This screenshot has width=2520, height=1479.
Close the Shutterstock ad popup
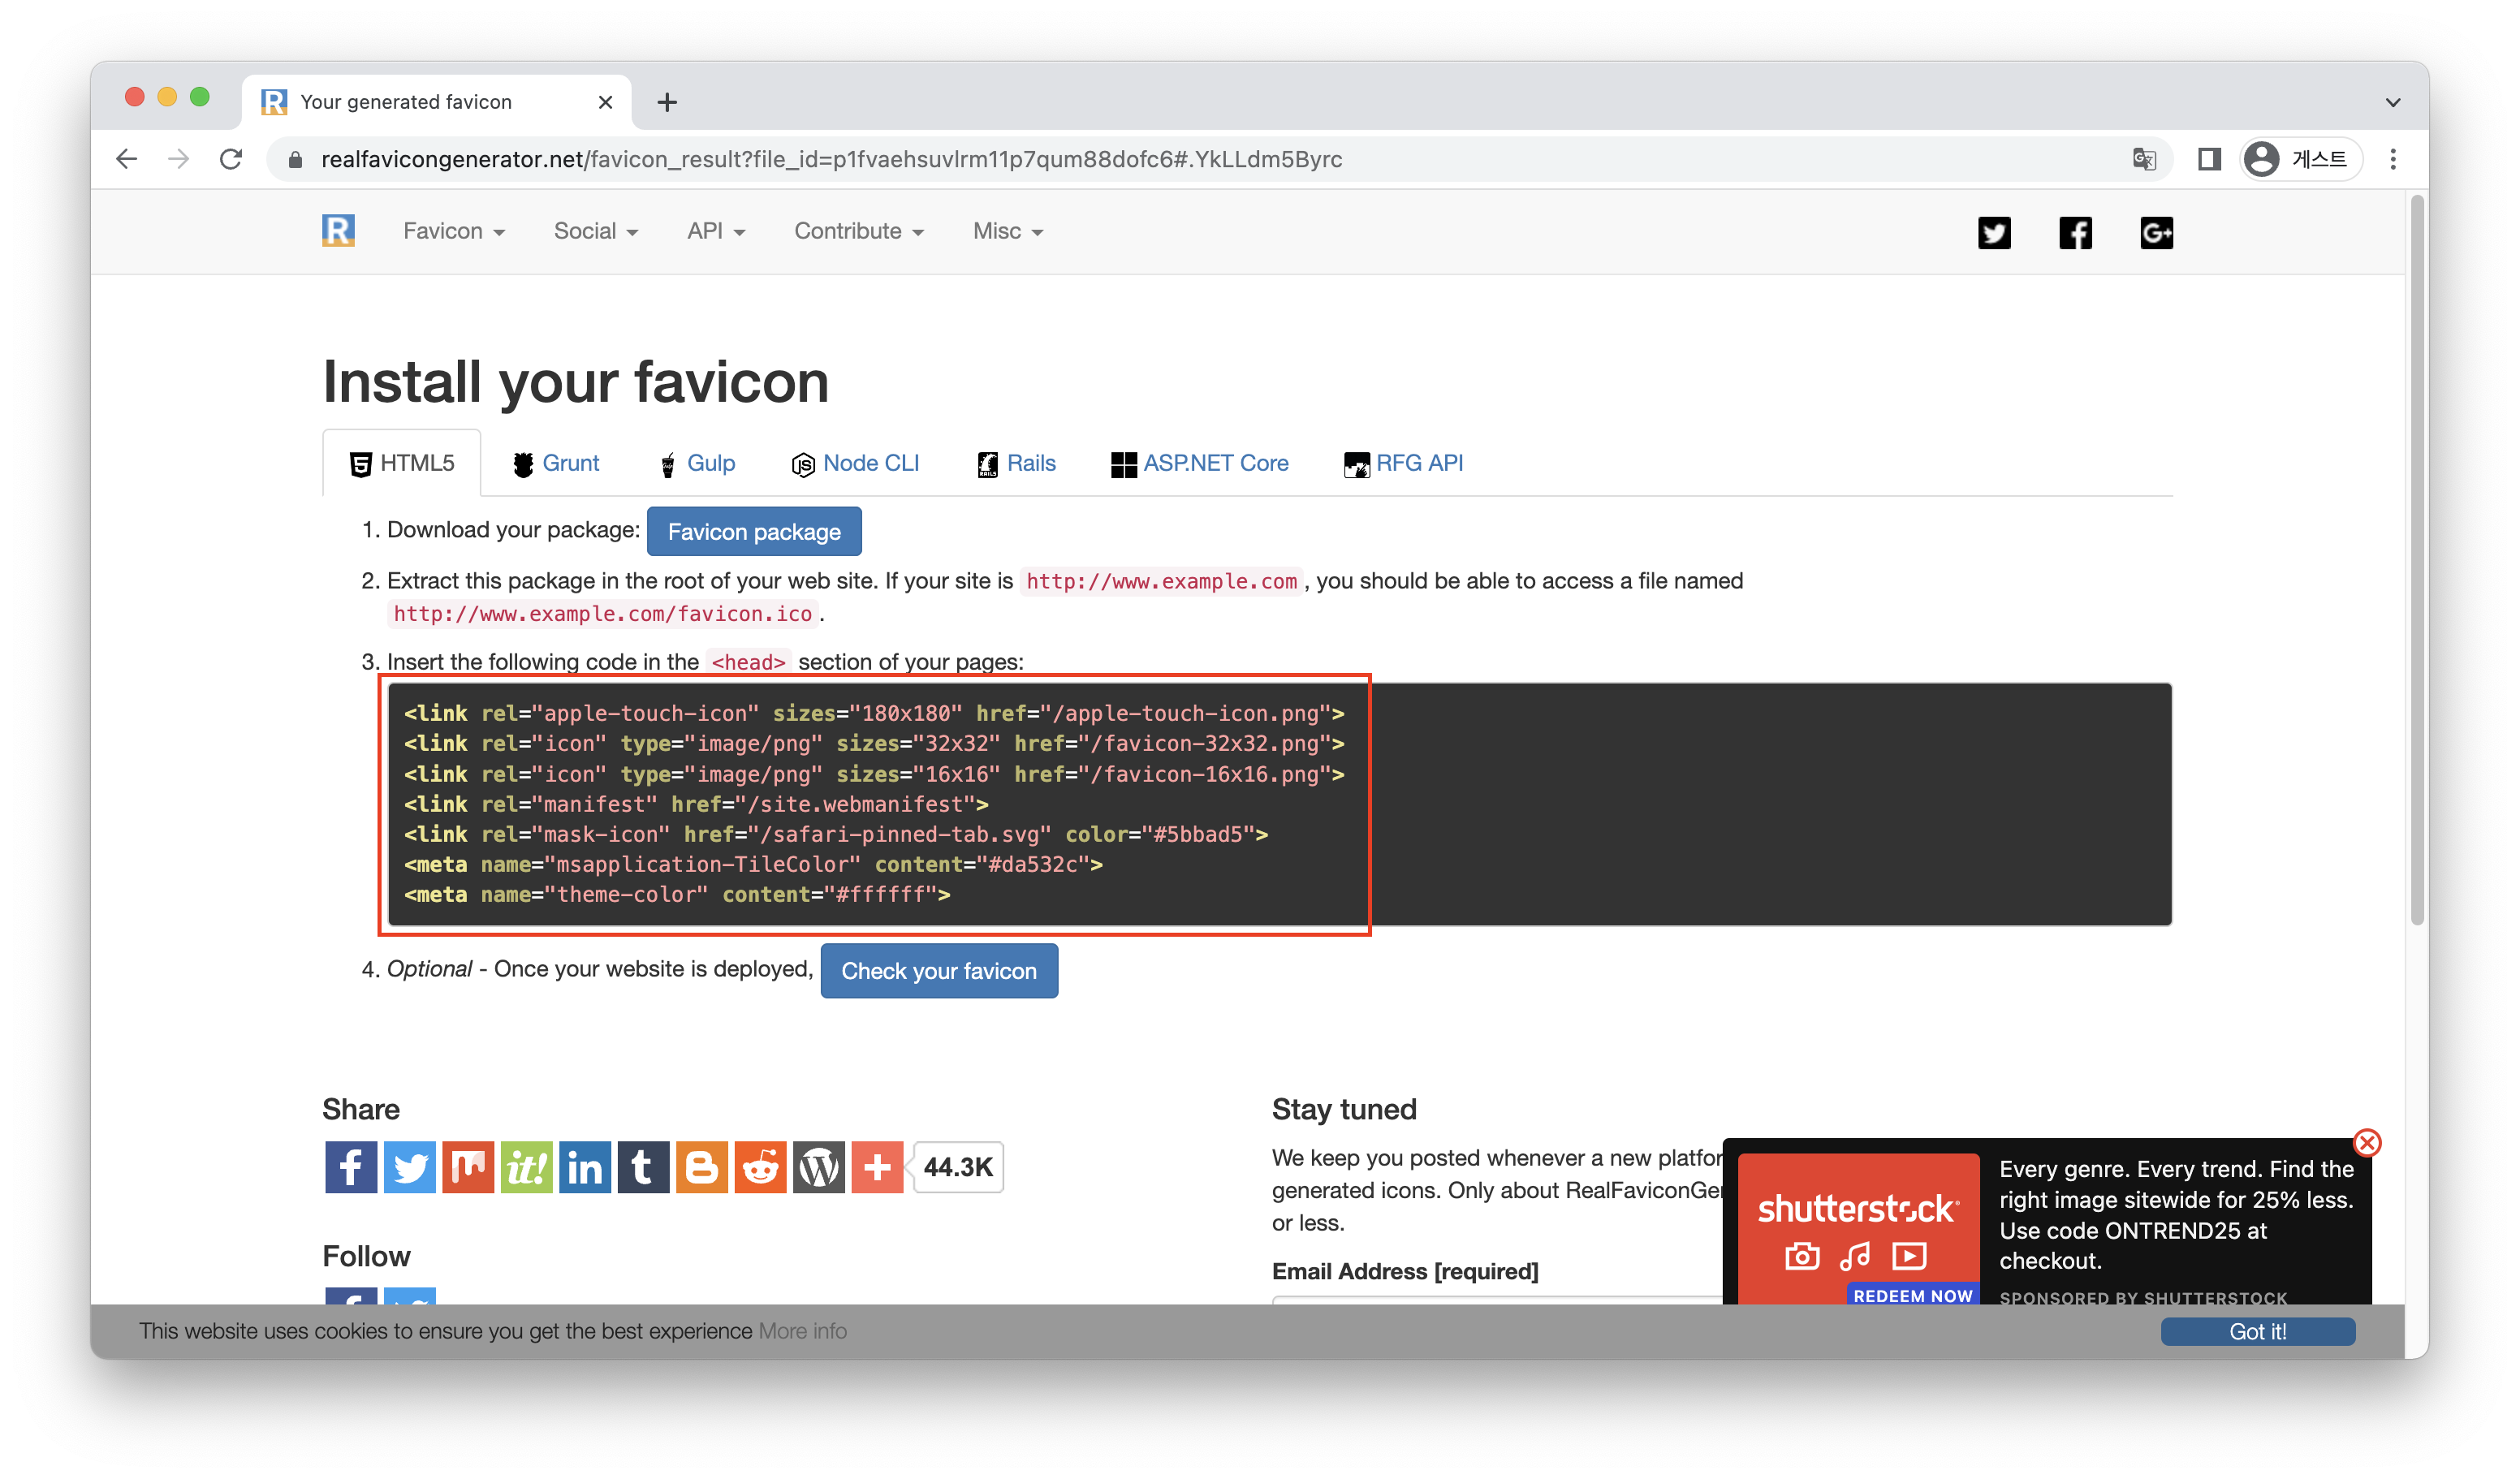2366,1141
